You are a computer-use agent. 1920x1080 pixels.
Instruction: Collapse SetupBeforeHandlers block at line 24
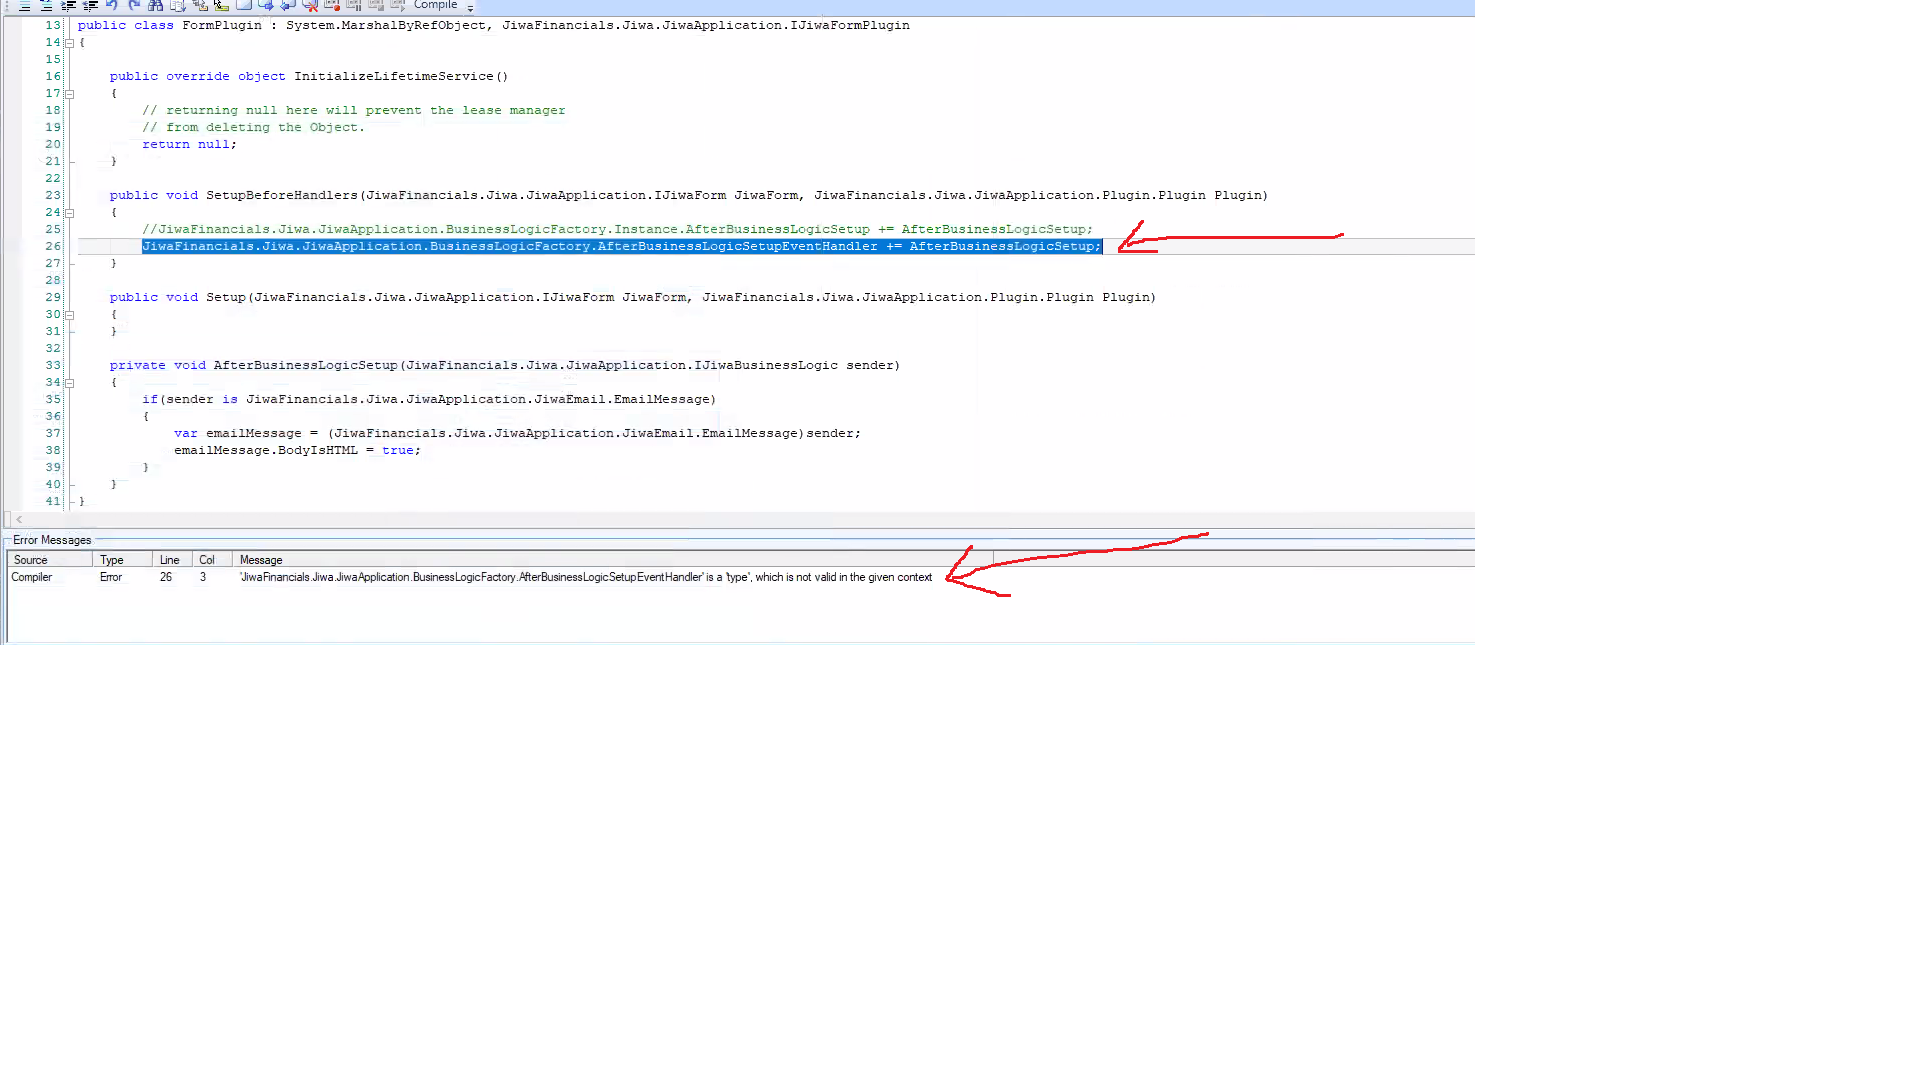pos(69,213)
